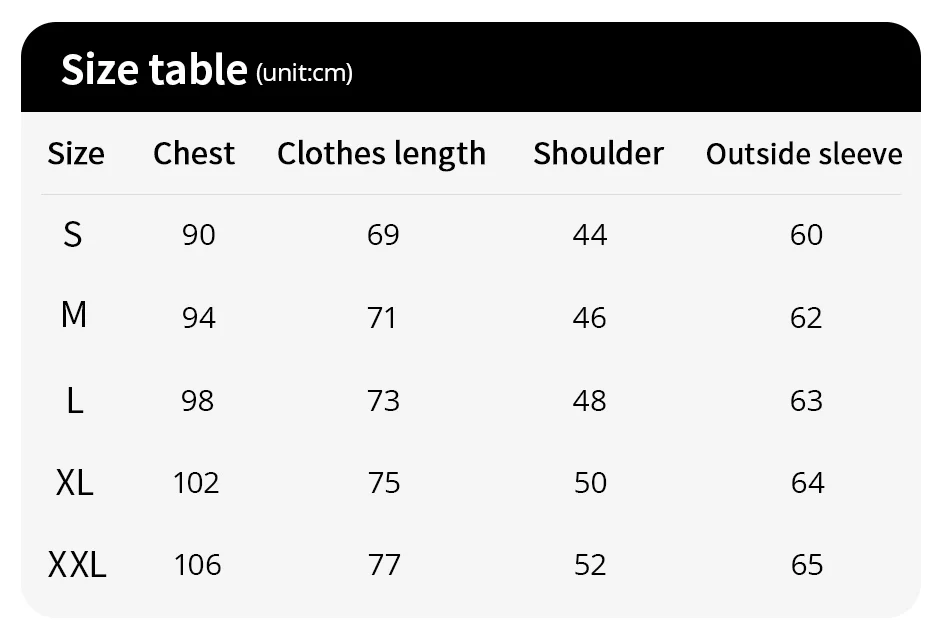Click the Shoulder column header
This screenshot has height=640, width=940.
coord(598,153)
